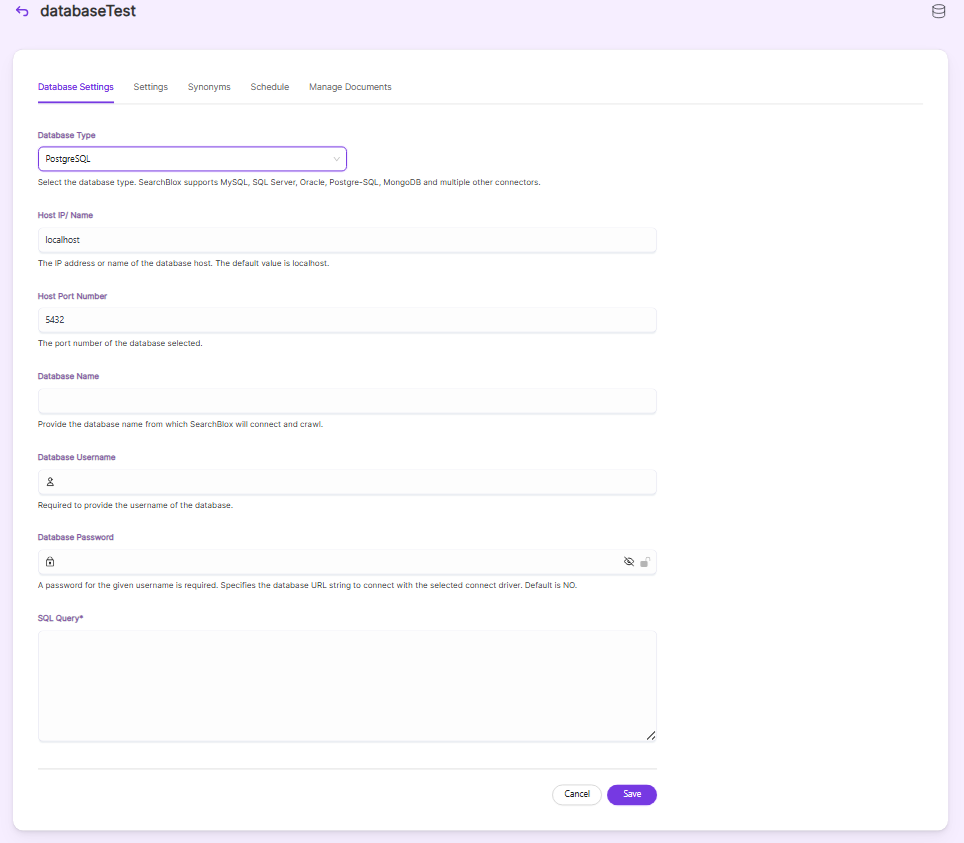Click the unlock padlock icon in password field

click(x=645, y=562)
